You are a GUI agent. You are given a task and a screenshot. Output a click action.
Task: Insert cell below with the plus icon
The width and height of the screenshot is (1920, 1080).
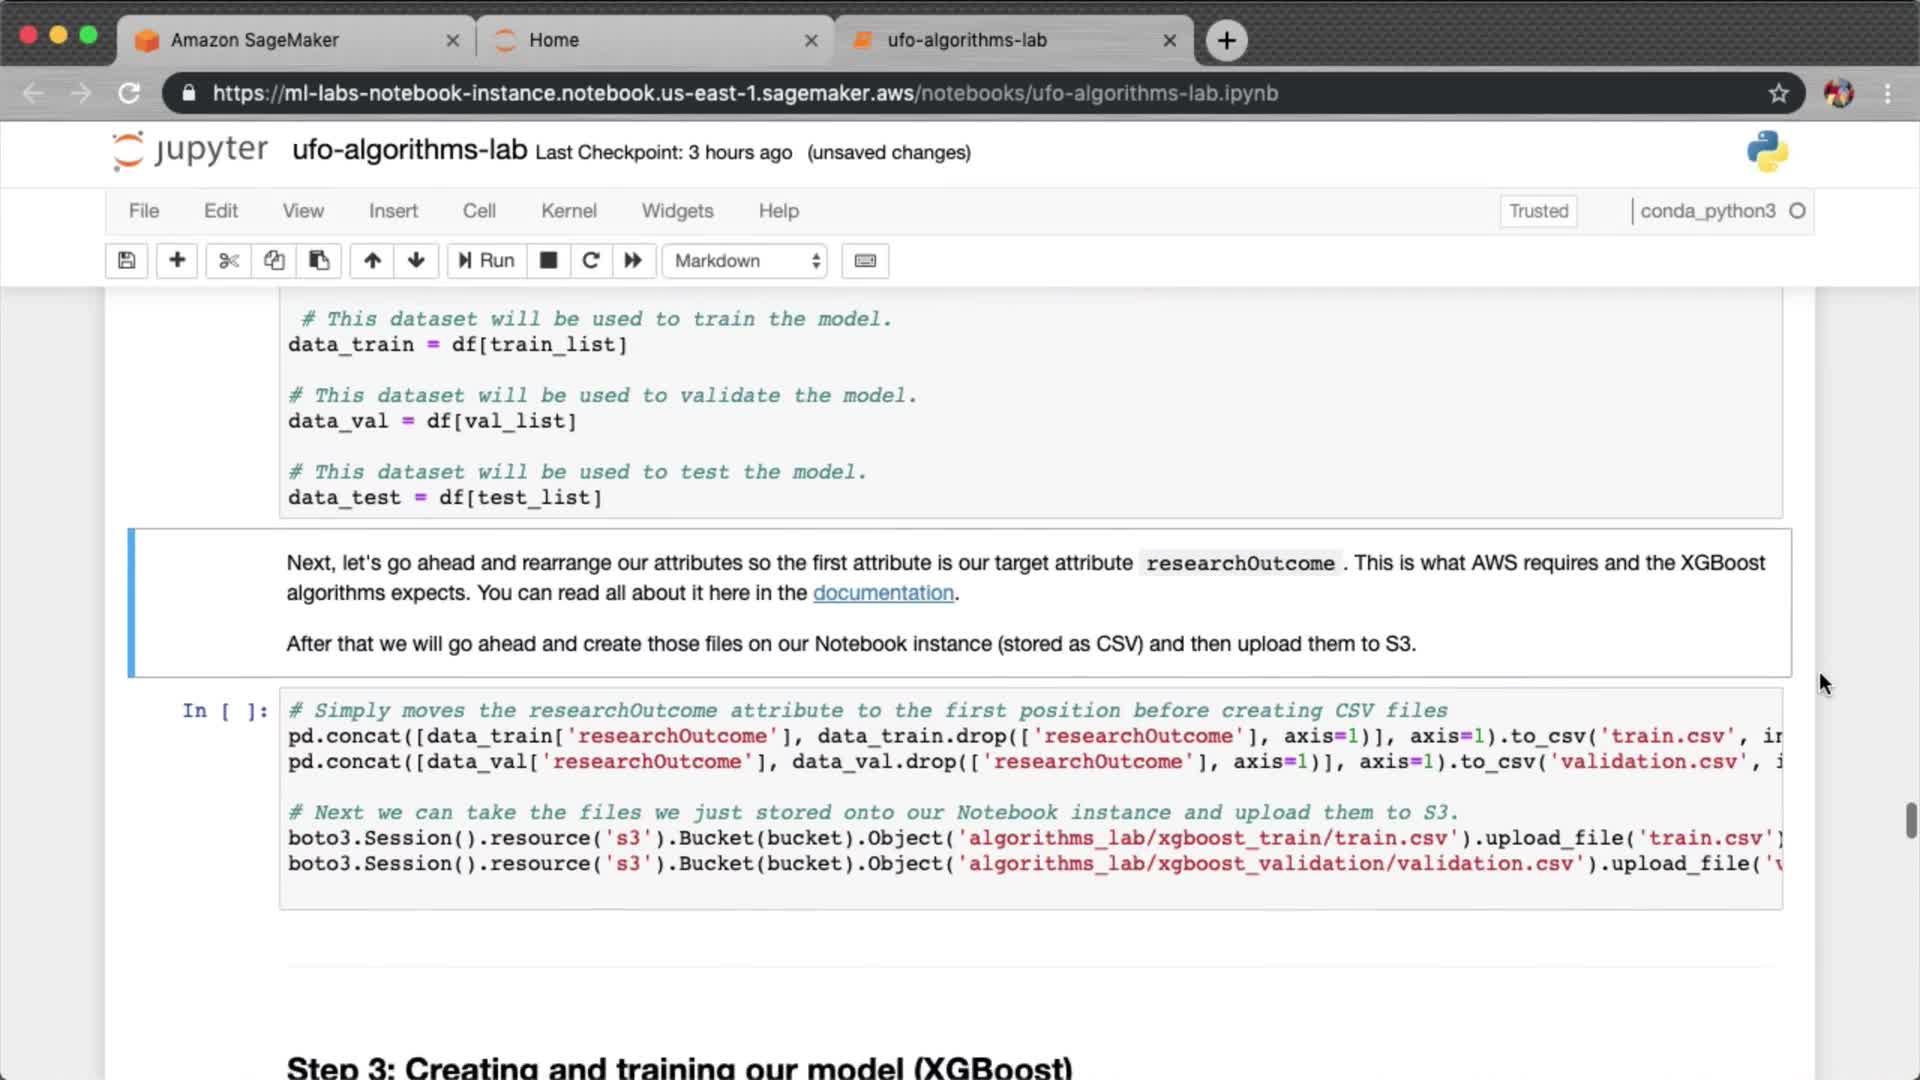177,261
